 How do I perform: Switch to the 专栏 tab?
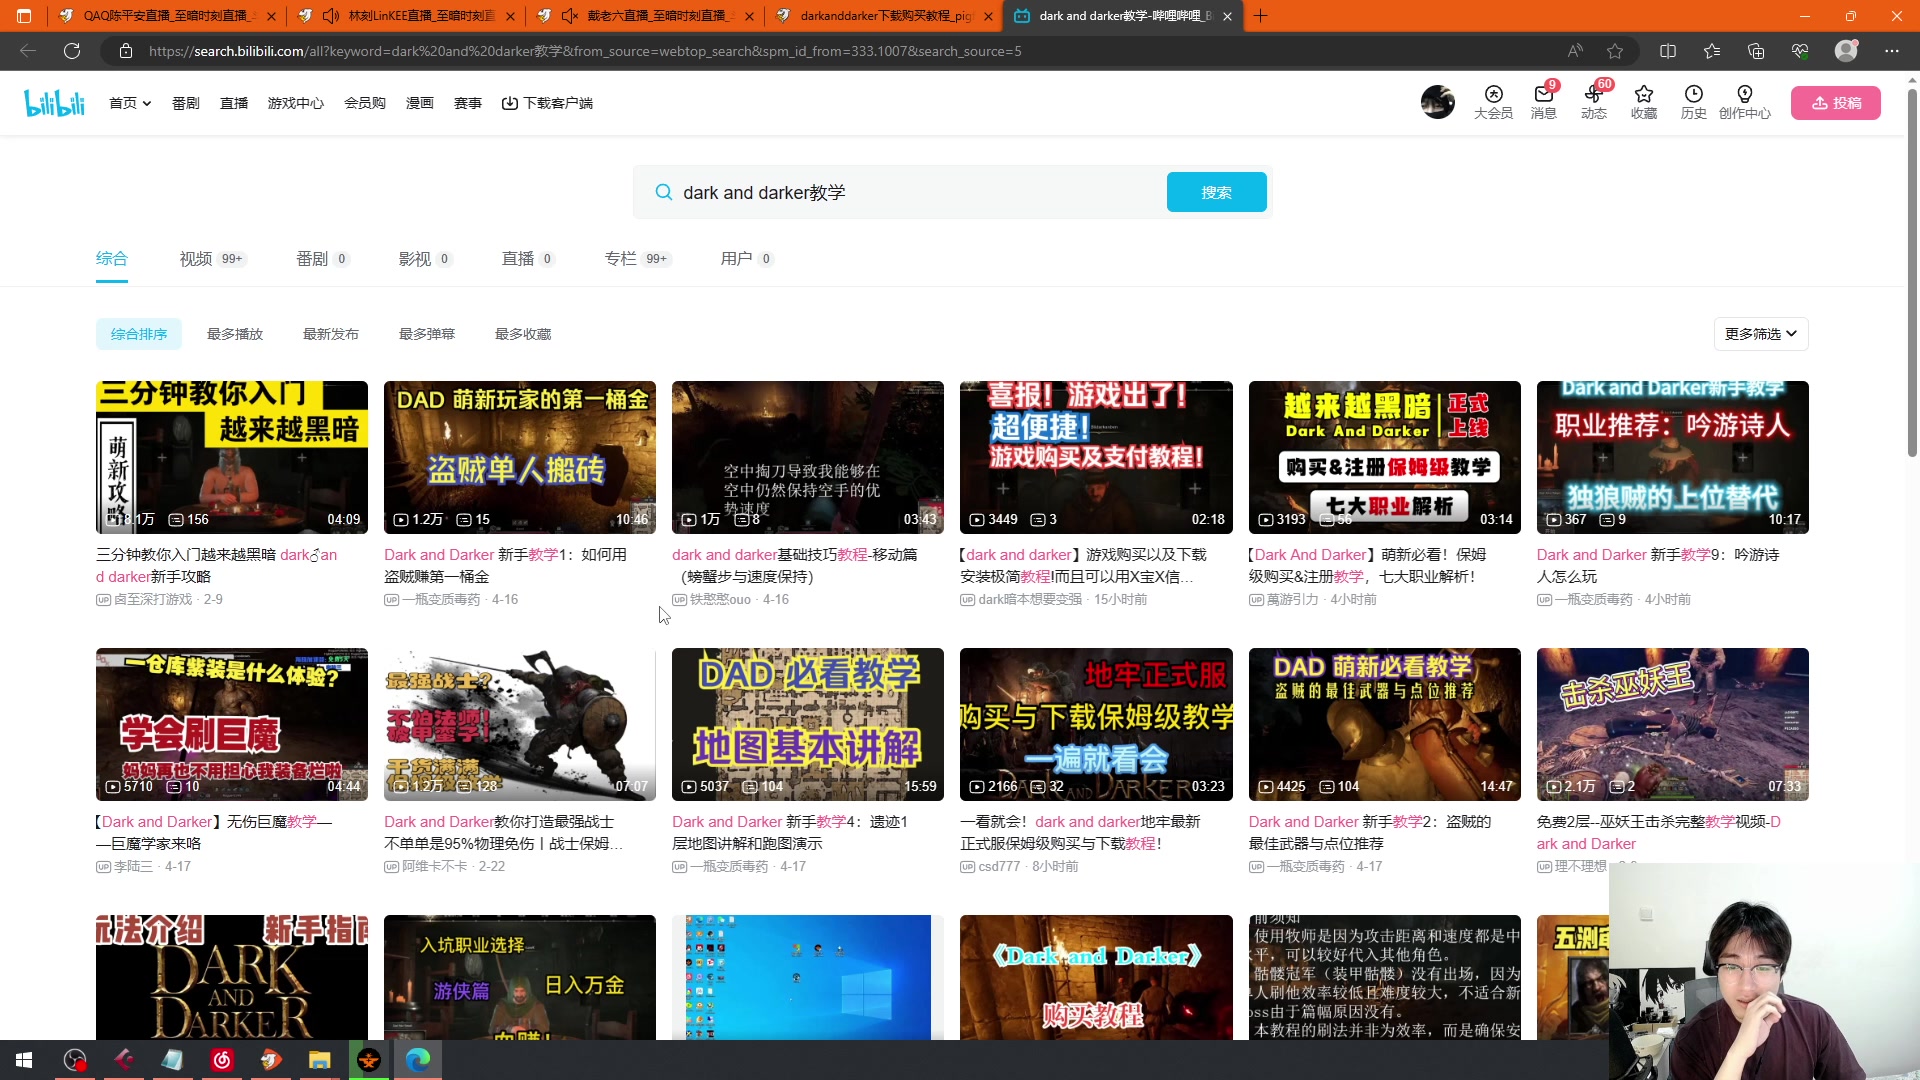click(637, 259)
